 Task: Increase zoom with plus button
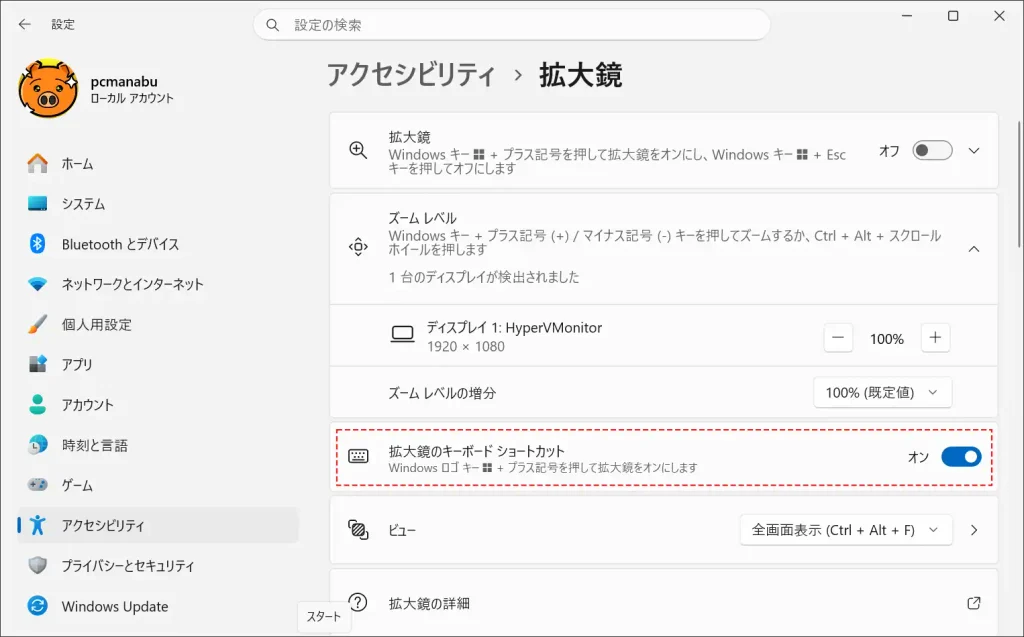935,338
